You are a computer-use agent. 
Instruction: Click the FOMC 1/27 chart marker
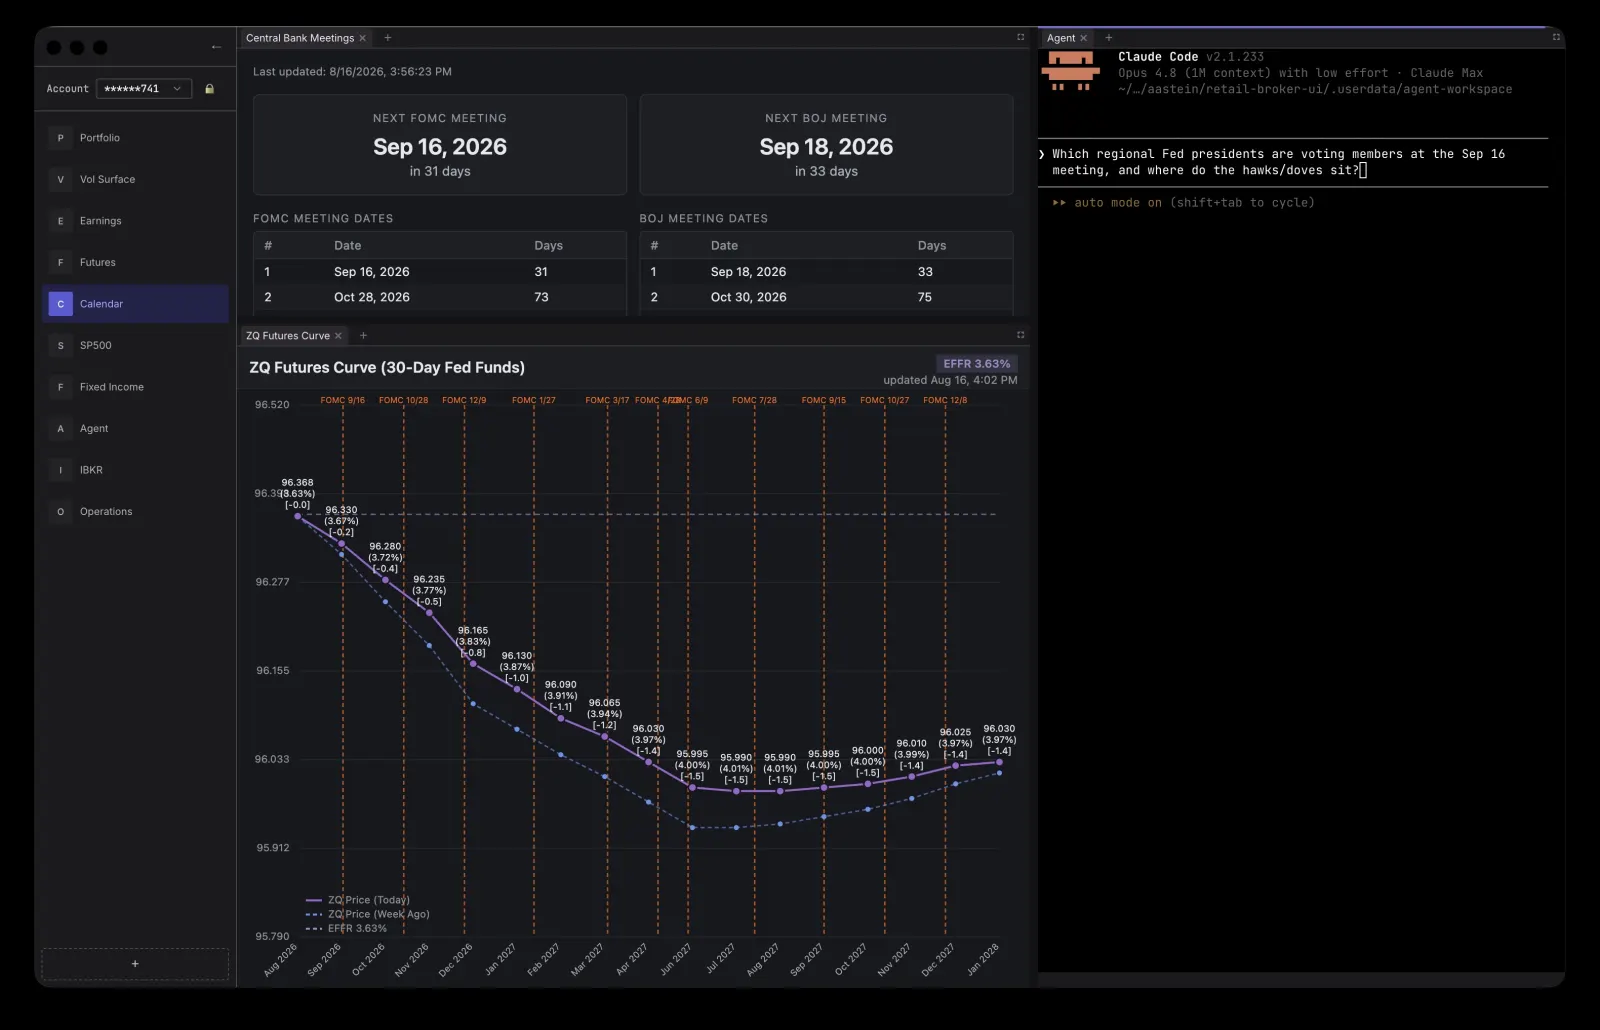click(534, 400)
